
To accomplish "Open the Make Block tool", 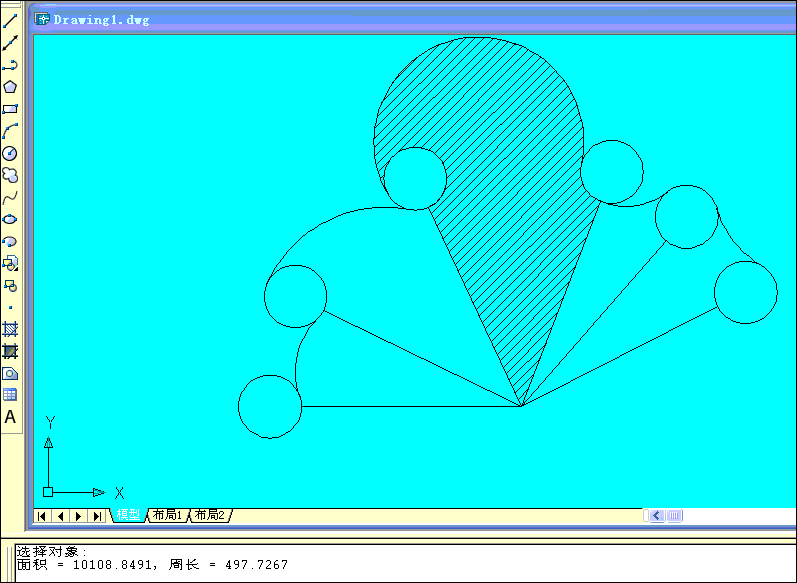I will point(10,285).
